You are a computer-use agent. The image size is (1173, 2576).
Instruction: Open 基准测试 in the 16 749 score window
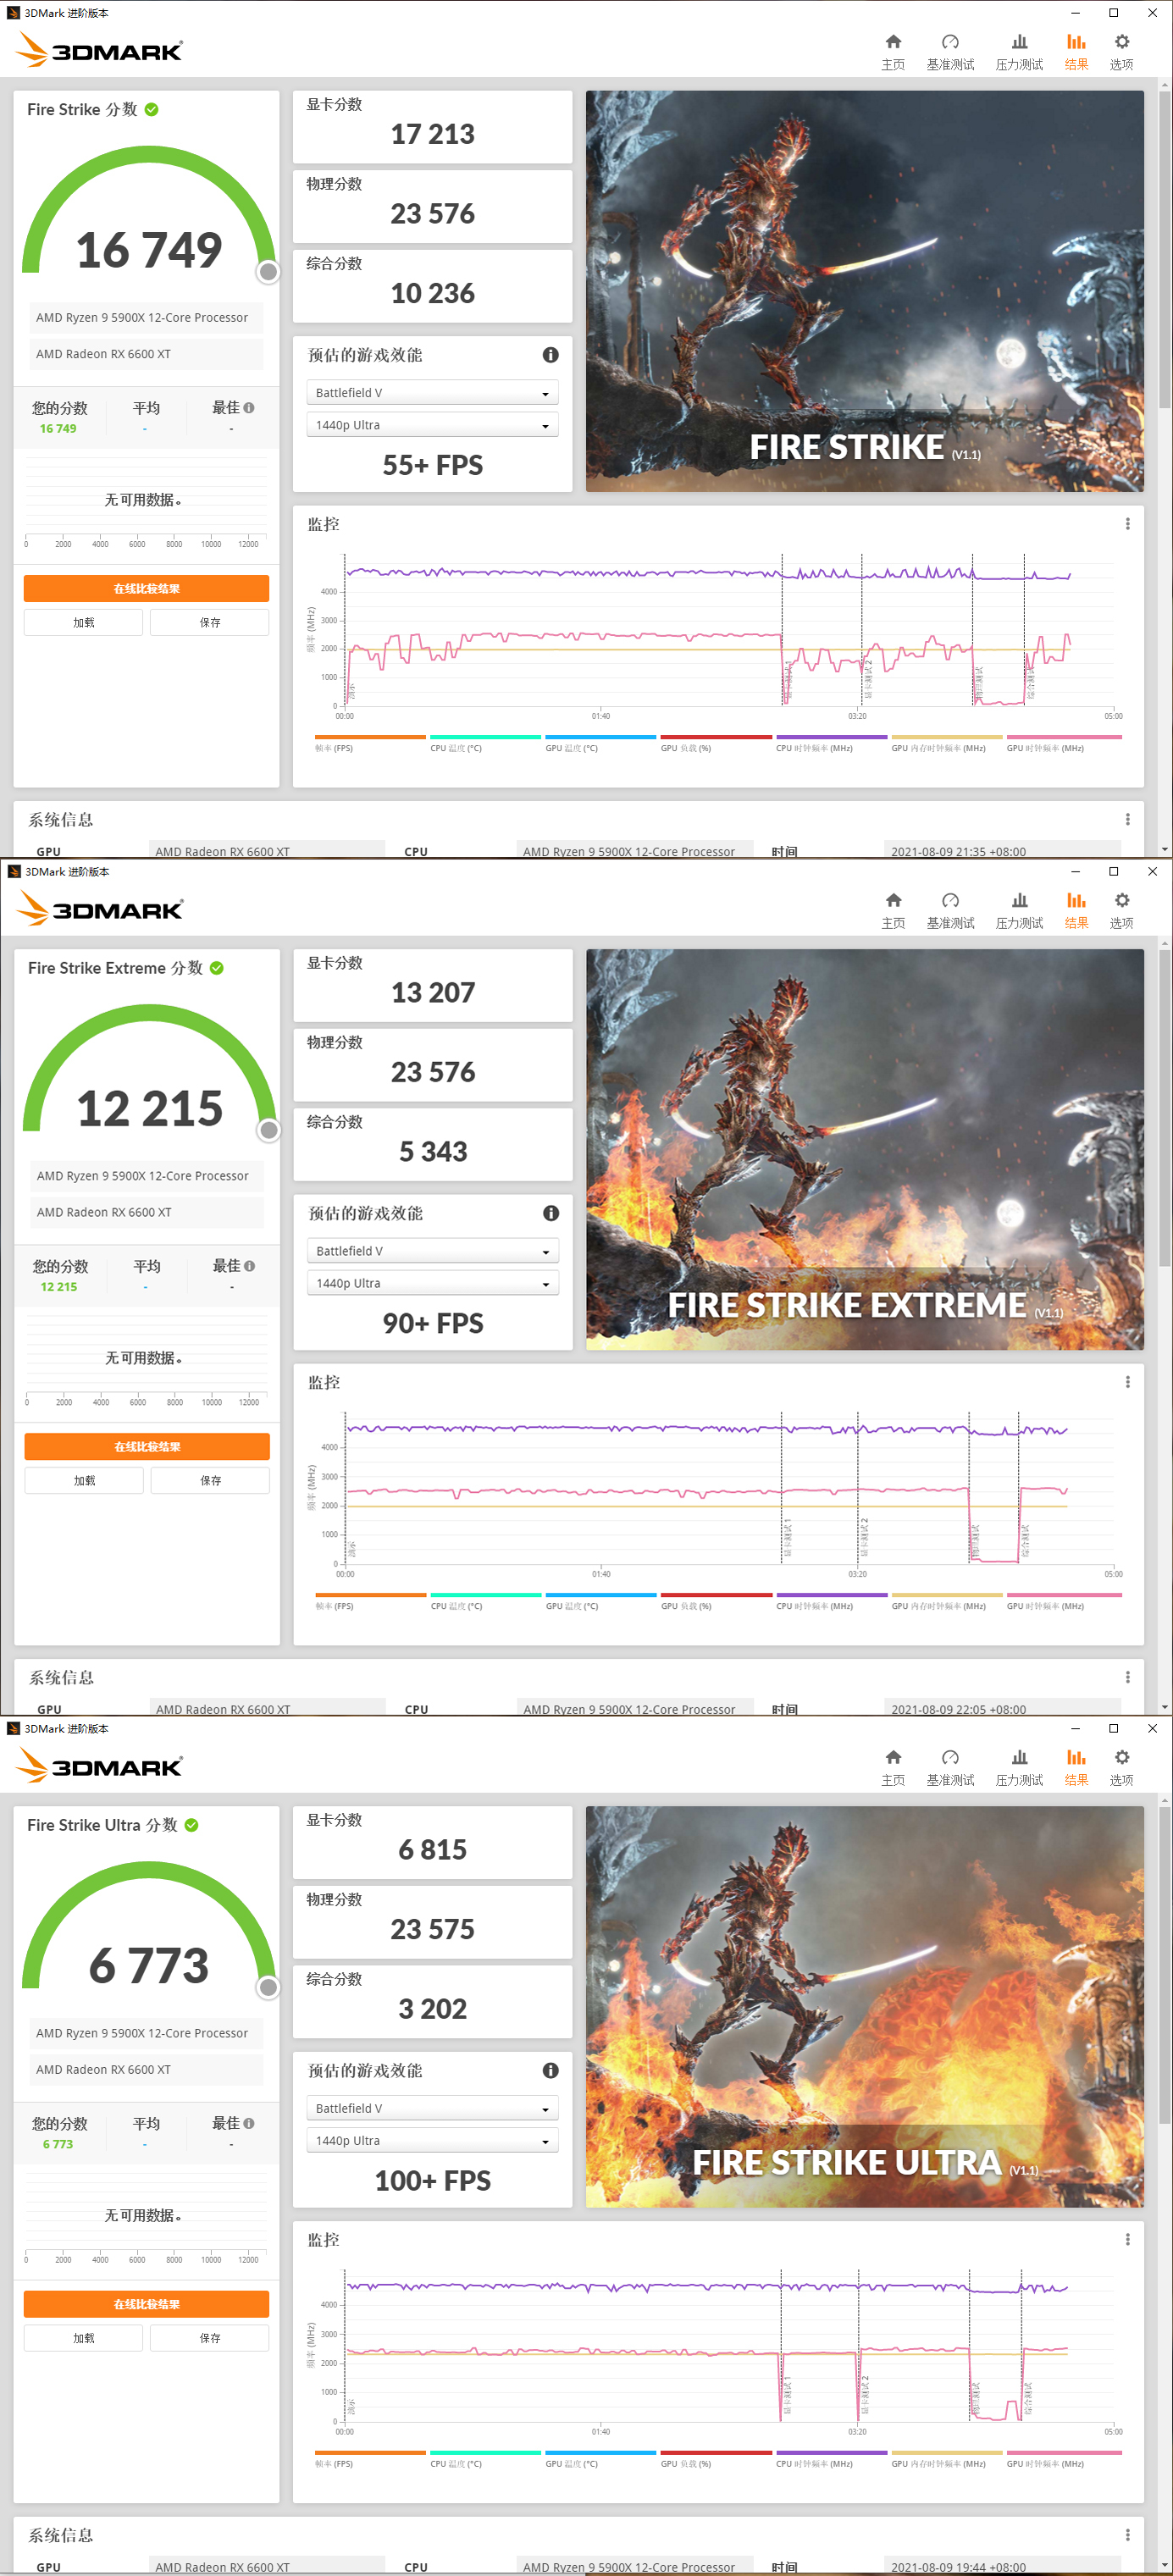(x=950, y=52)
